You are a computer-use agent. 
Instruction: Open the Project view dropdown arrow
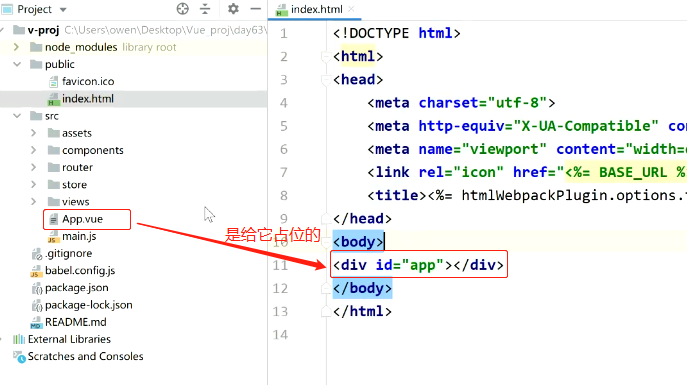pyautogui.click(x=63, y=10)
